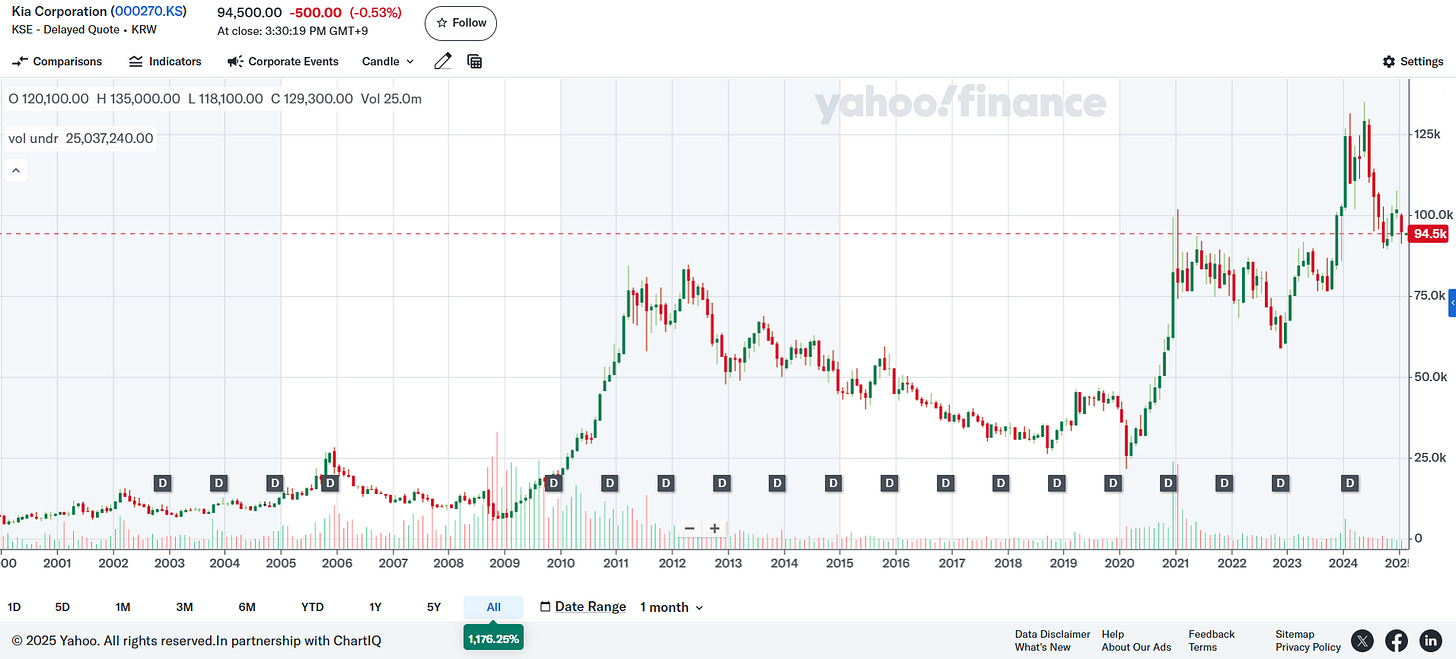Click dividend marker at end of 2020
This screenshot has width=1456, height=659.
tap(1168, 483)
